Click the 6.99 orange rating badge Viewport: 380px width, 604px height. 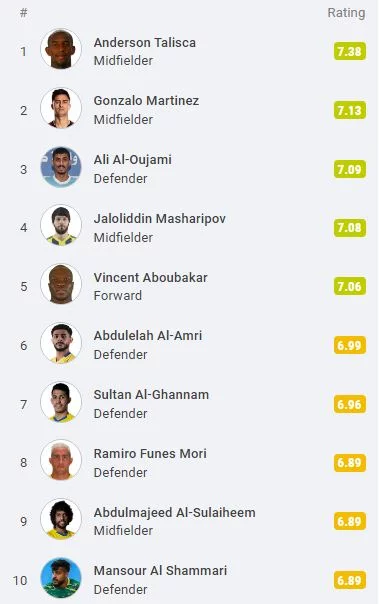(x=350, y=345)
